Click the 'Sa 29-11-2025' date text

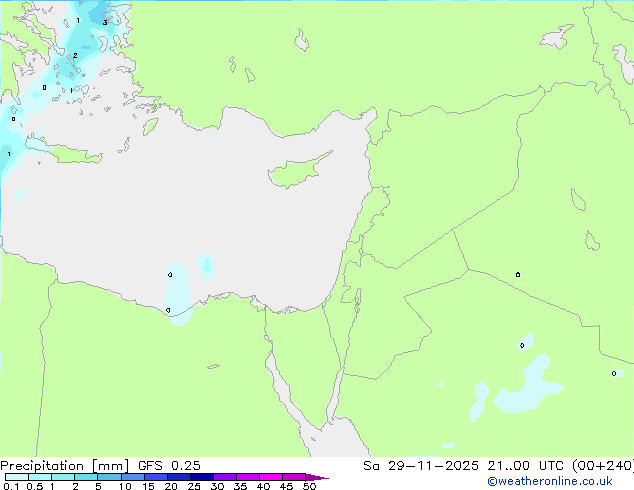point(421,466)
